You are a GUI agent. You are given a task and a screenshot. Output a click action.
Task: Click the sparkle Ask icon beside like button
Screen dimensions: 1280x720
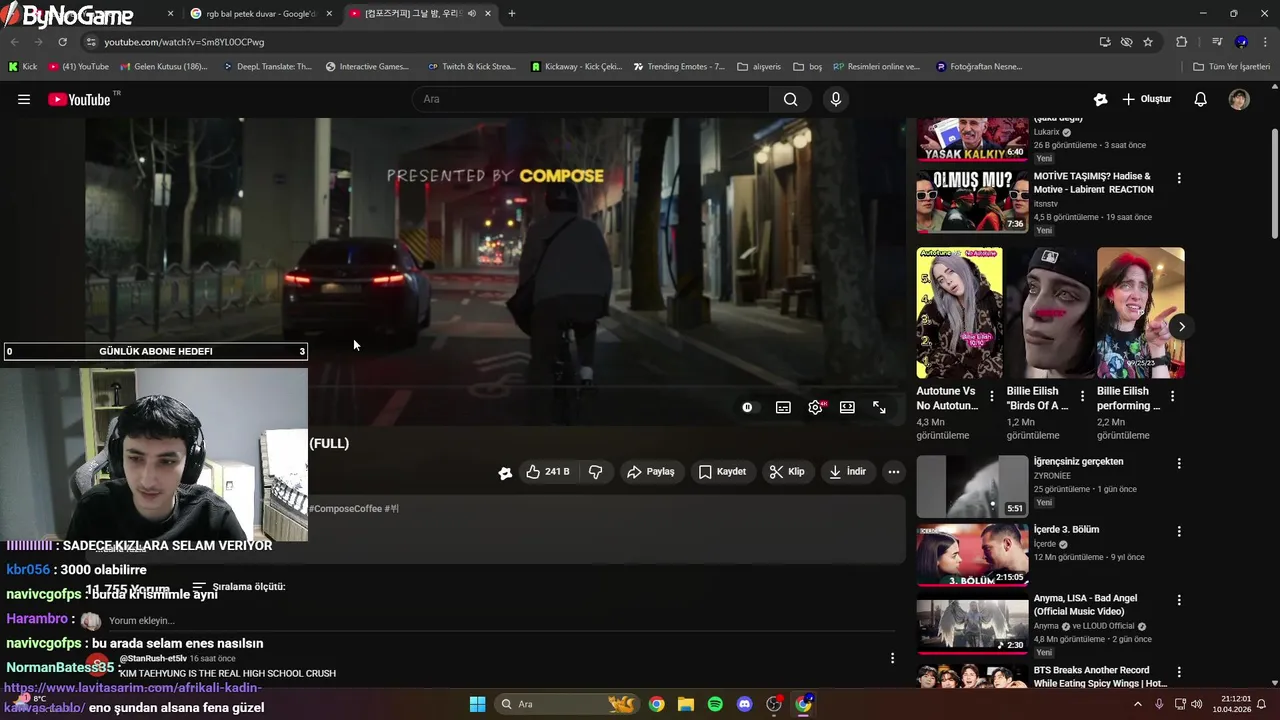(505, 472)
